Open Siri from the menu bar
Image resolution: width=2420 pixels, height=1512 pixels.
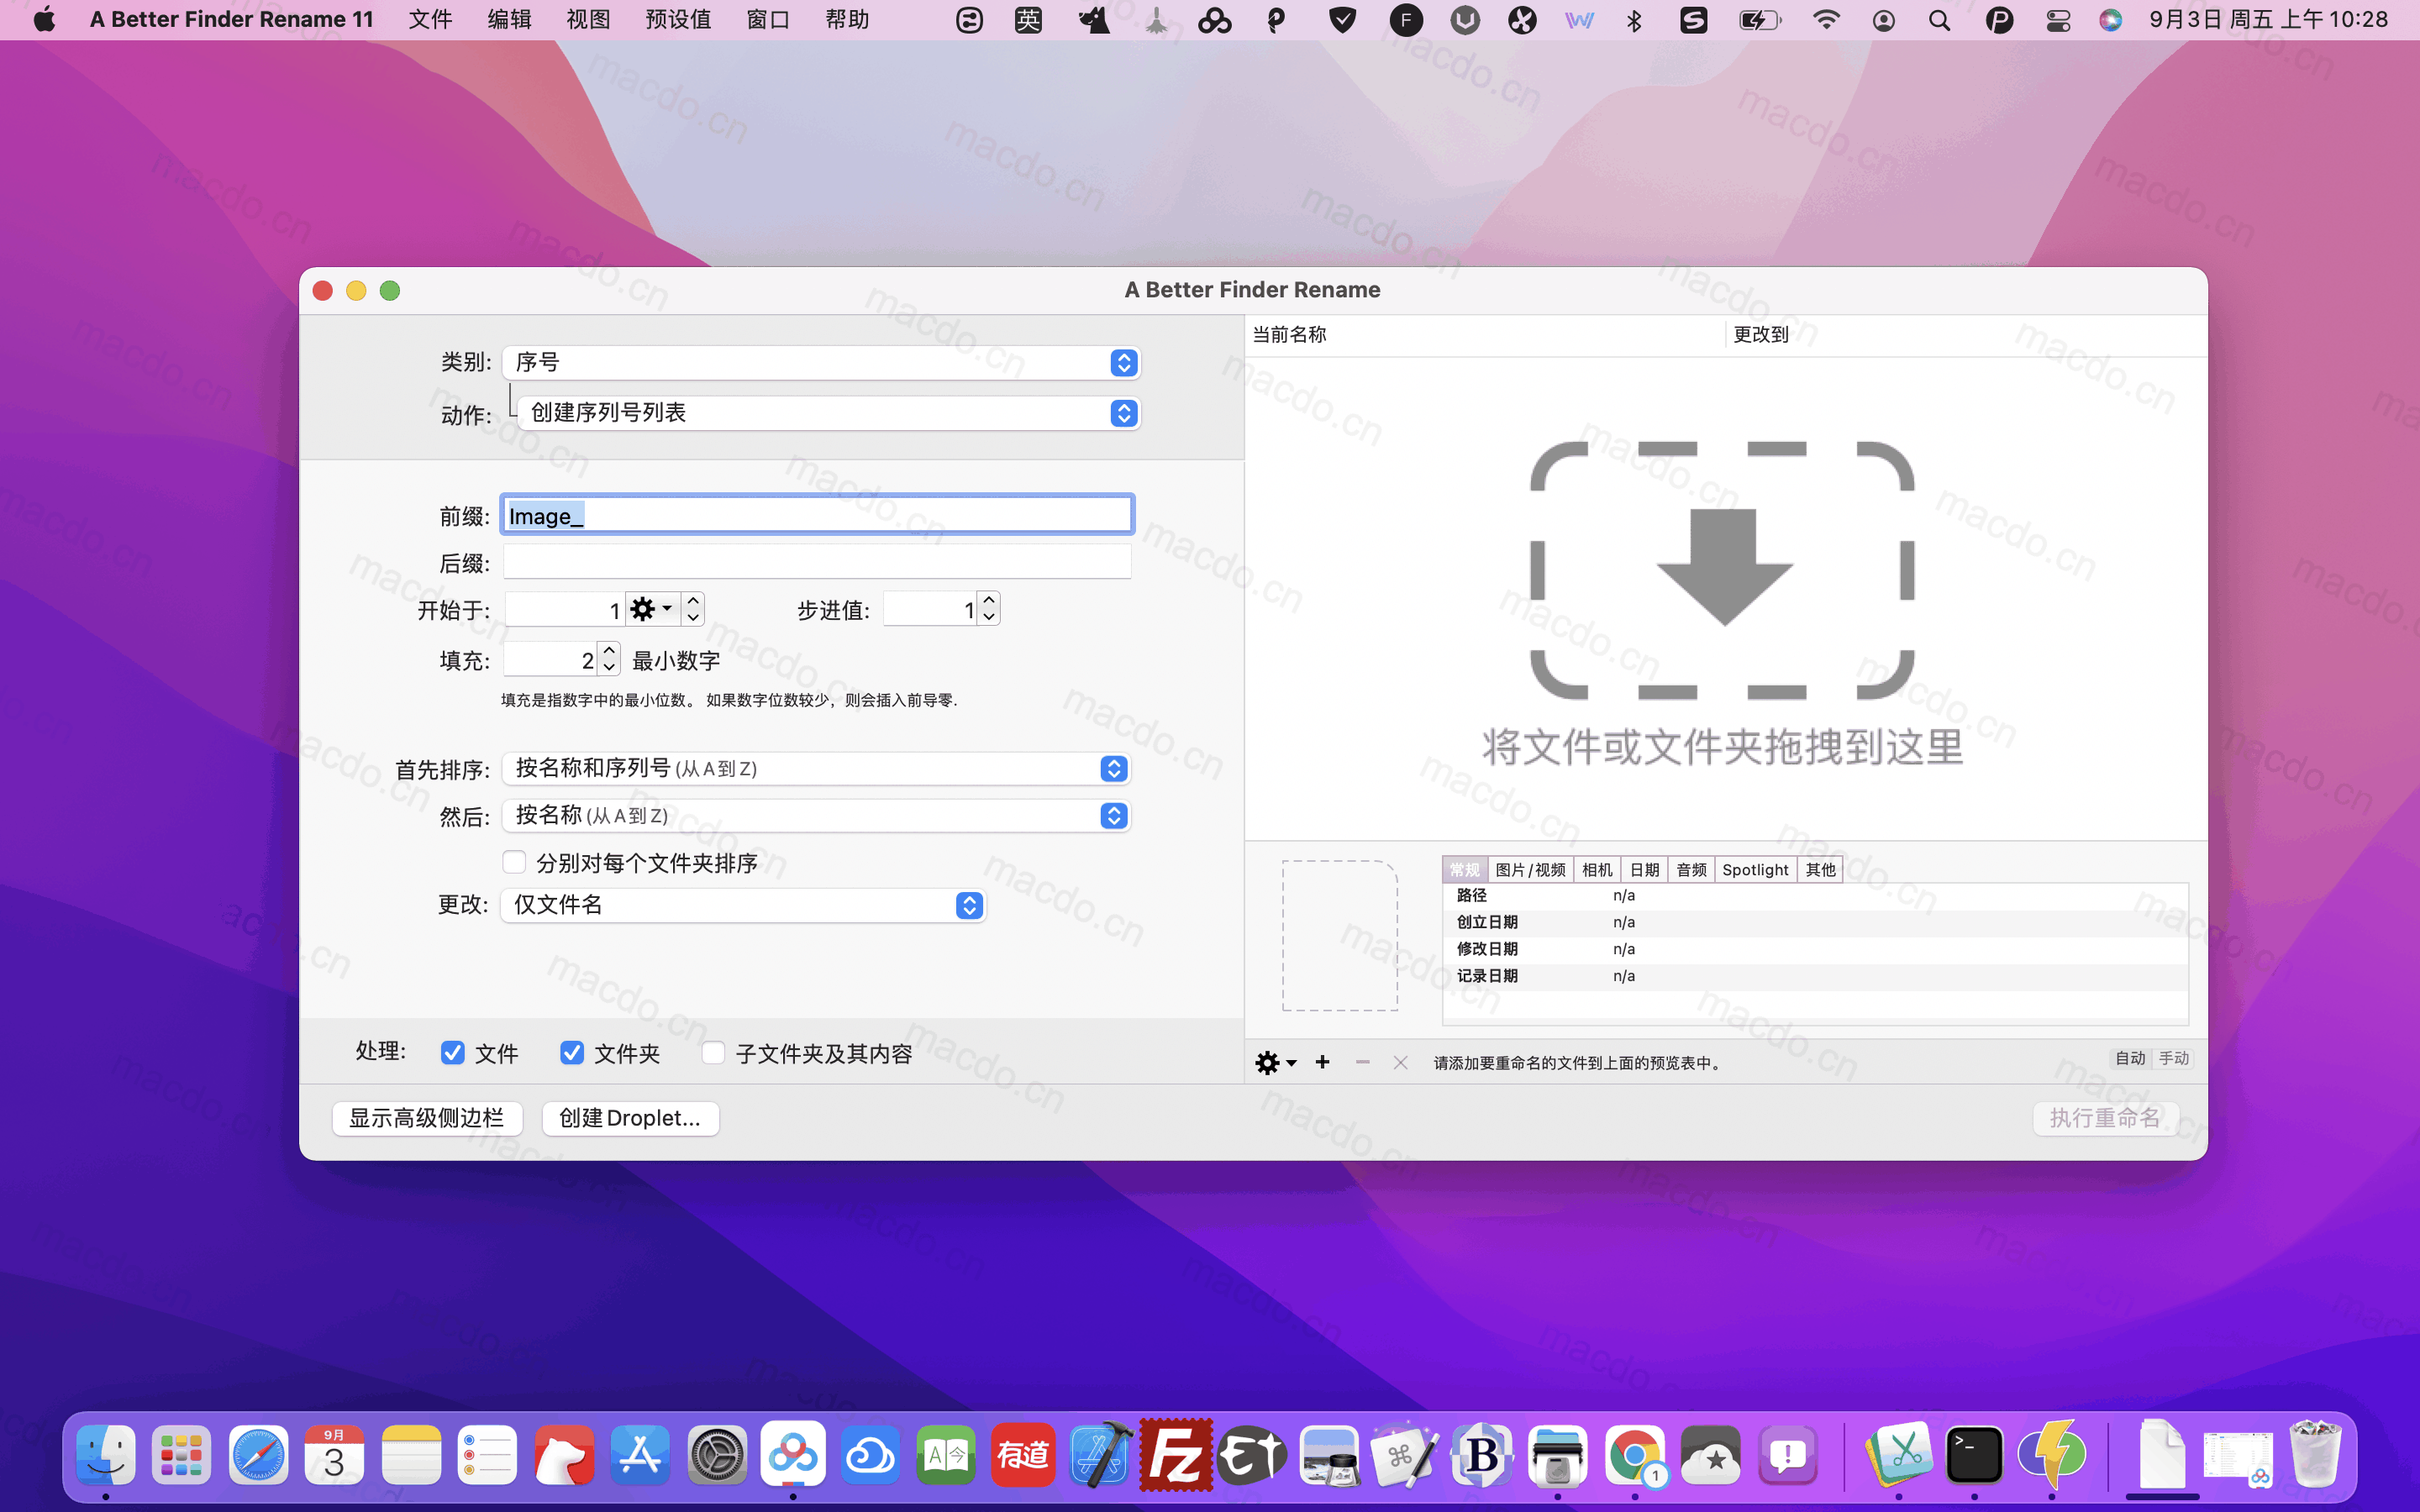pyautogui.click(x=2110, y=20)
